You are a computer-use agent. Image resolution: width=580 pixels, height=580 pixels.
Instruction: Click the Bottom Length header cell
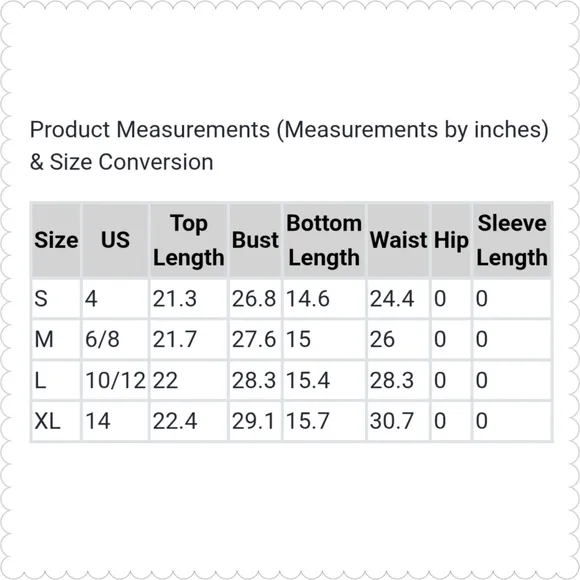point(324,240)
